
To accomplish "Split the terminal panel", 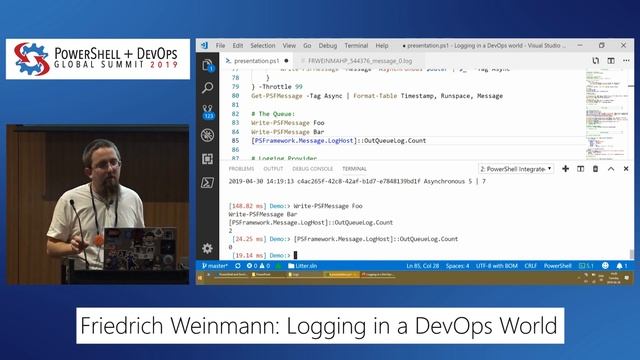I will (580, 169).
